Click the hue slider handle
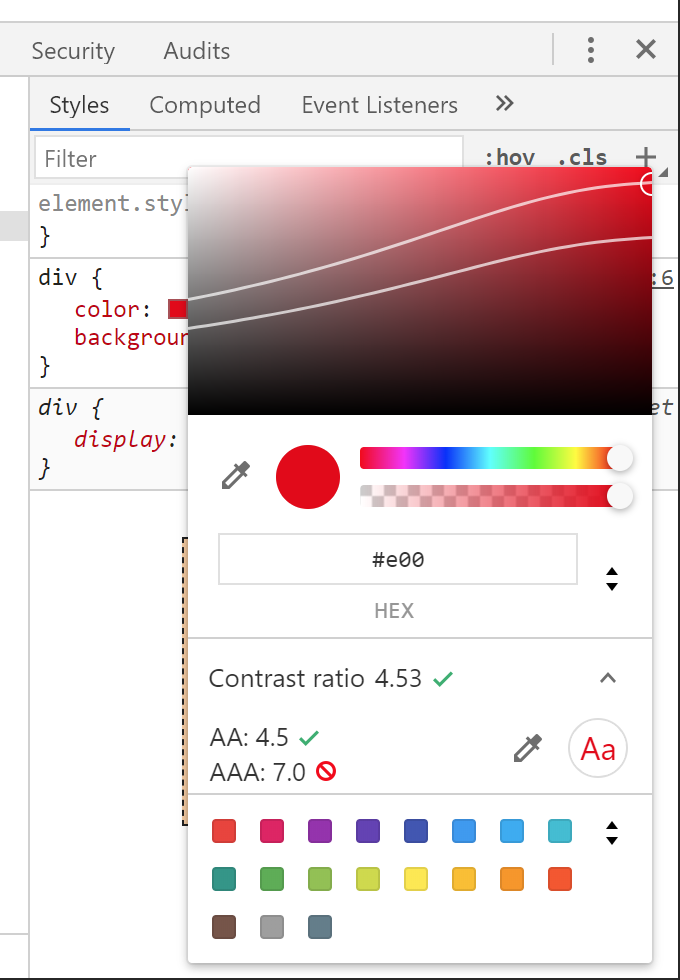The width and height of the screenshot is (680, 980). pyautogui.click(x=620, y=458)
